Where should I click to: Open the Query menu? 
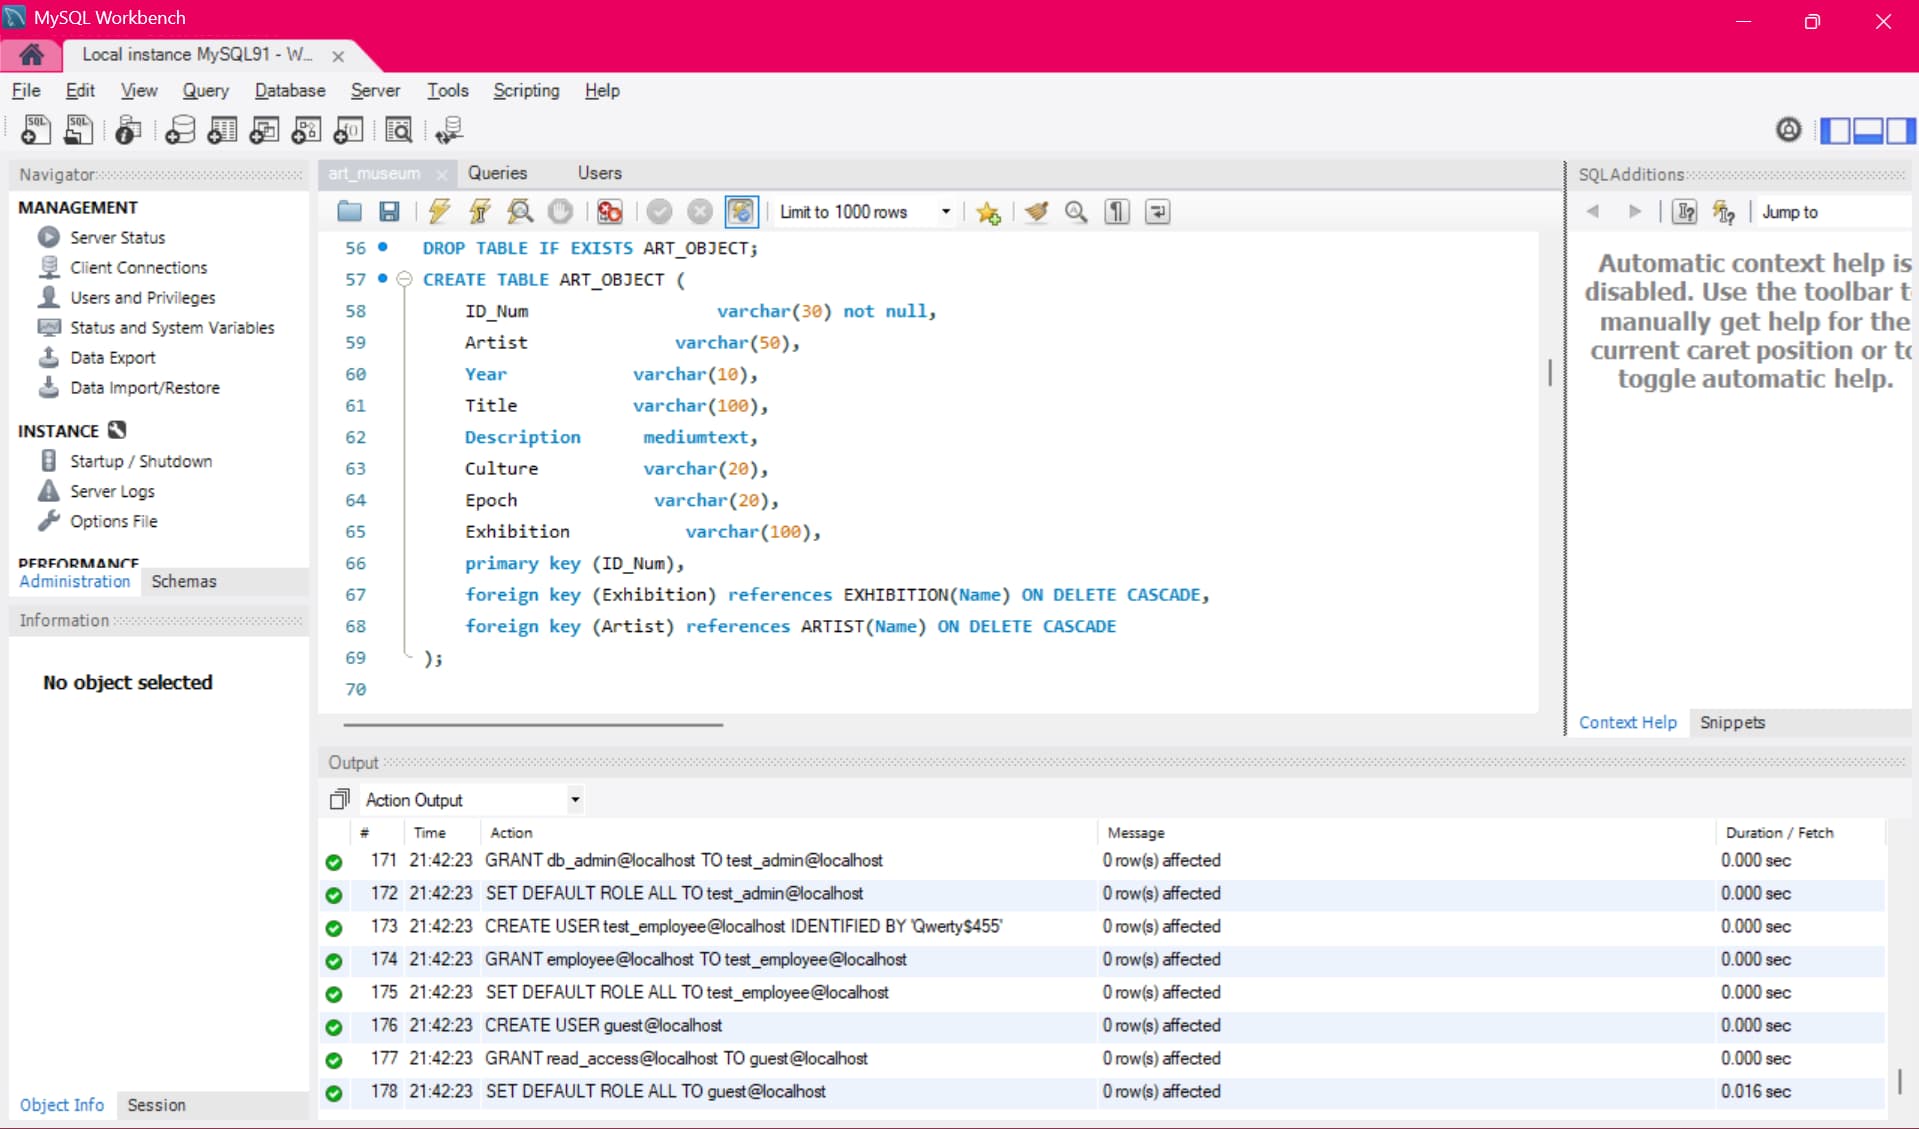coord(205,90)
